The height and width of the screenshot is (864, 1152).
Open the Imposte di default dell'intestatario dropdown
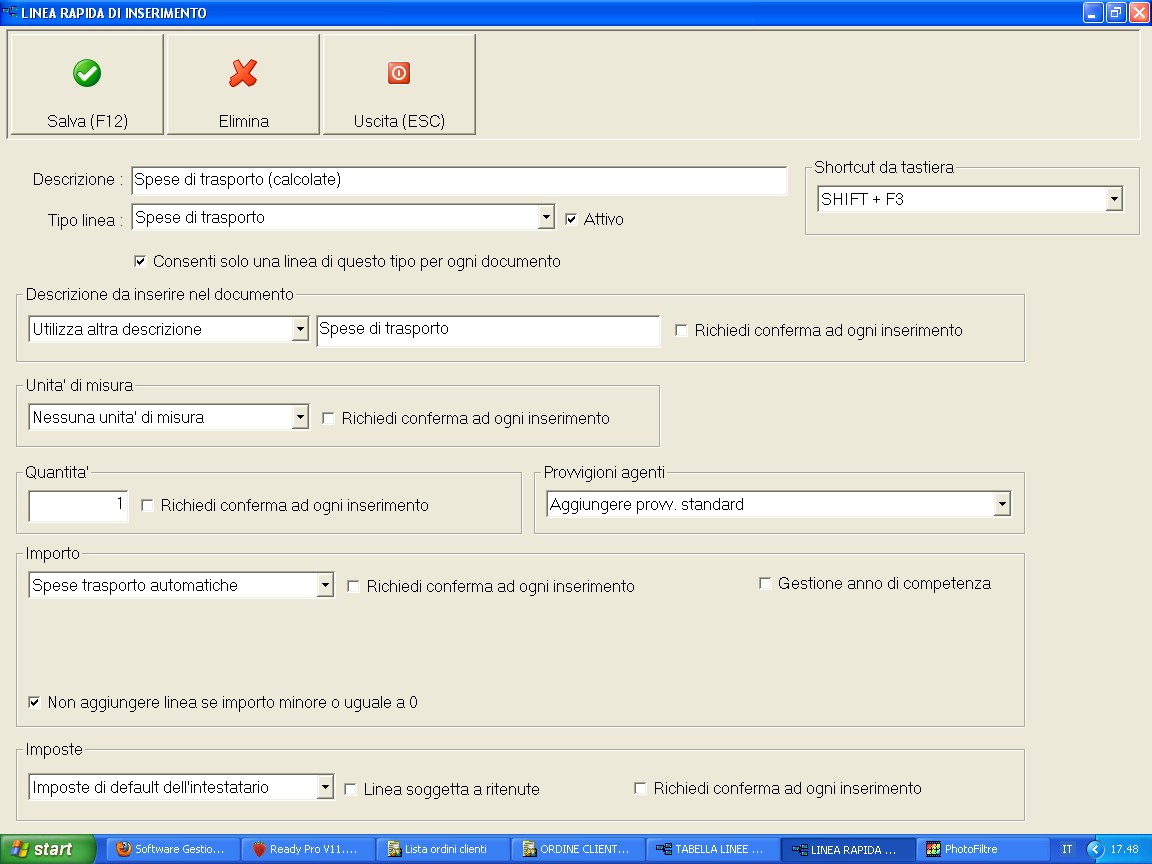pyautogui.click(x=325, y=788)
